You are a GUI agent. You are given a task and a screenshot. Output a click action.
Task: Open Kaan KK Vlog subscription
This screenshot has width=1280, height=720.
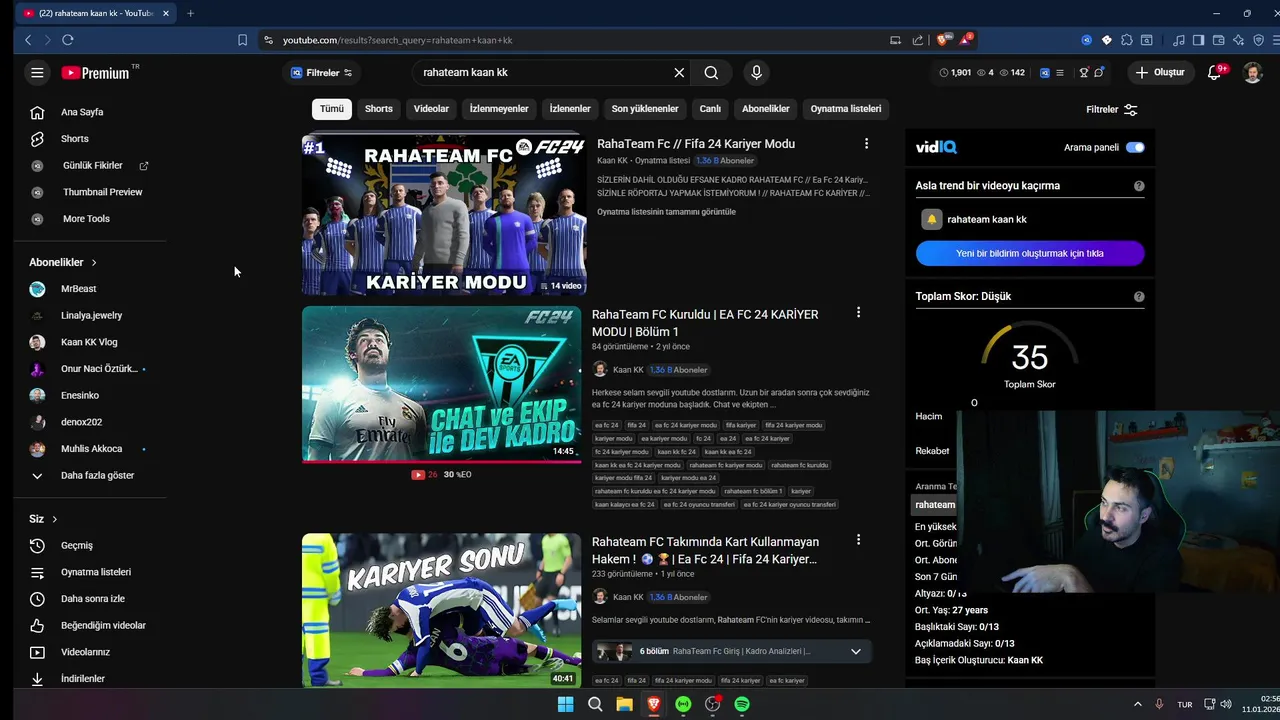pos(90,342)
